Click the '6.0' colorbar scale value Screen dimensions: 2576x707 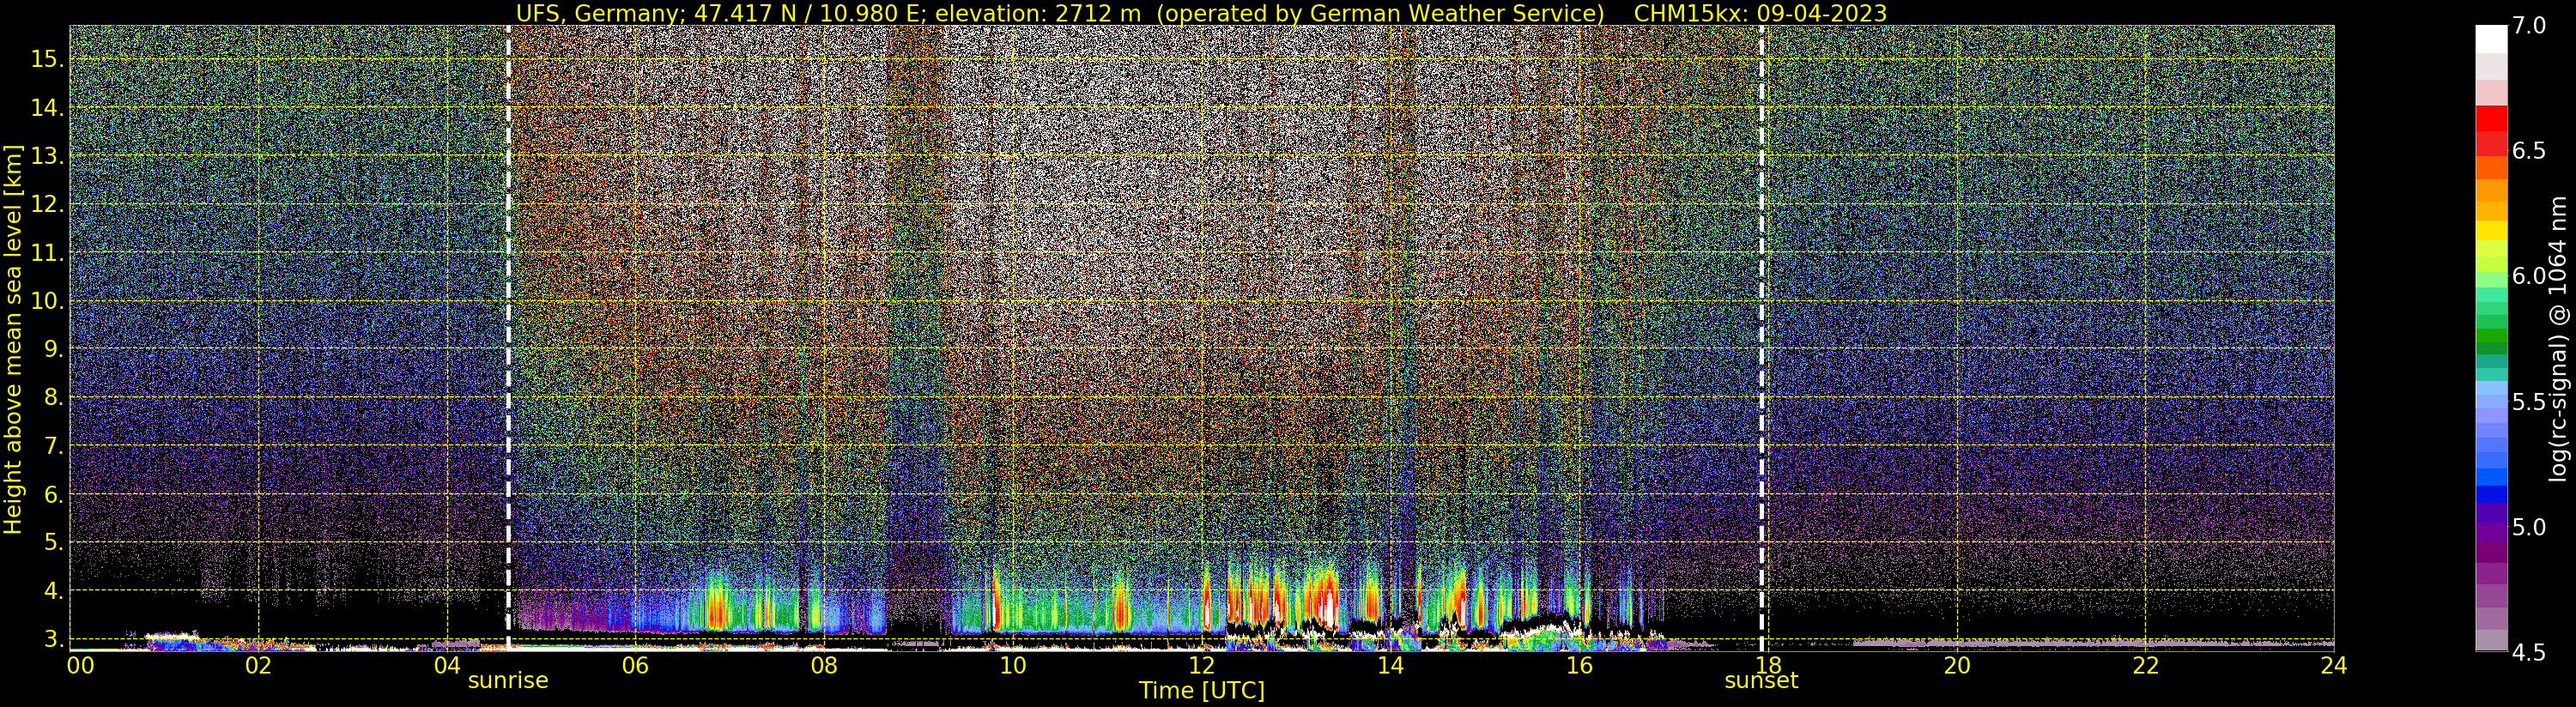point(2529,276)
